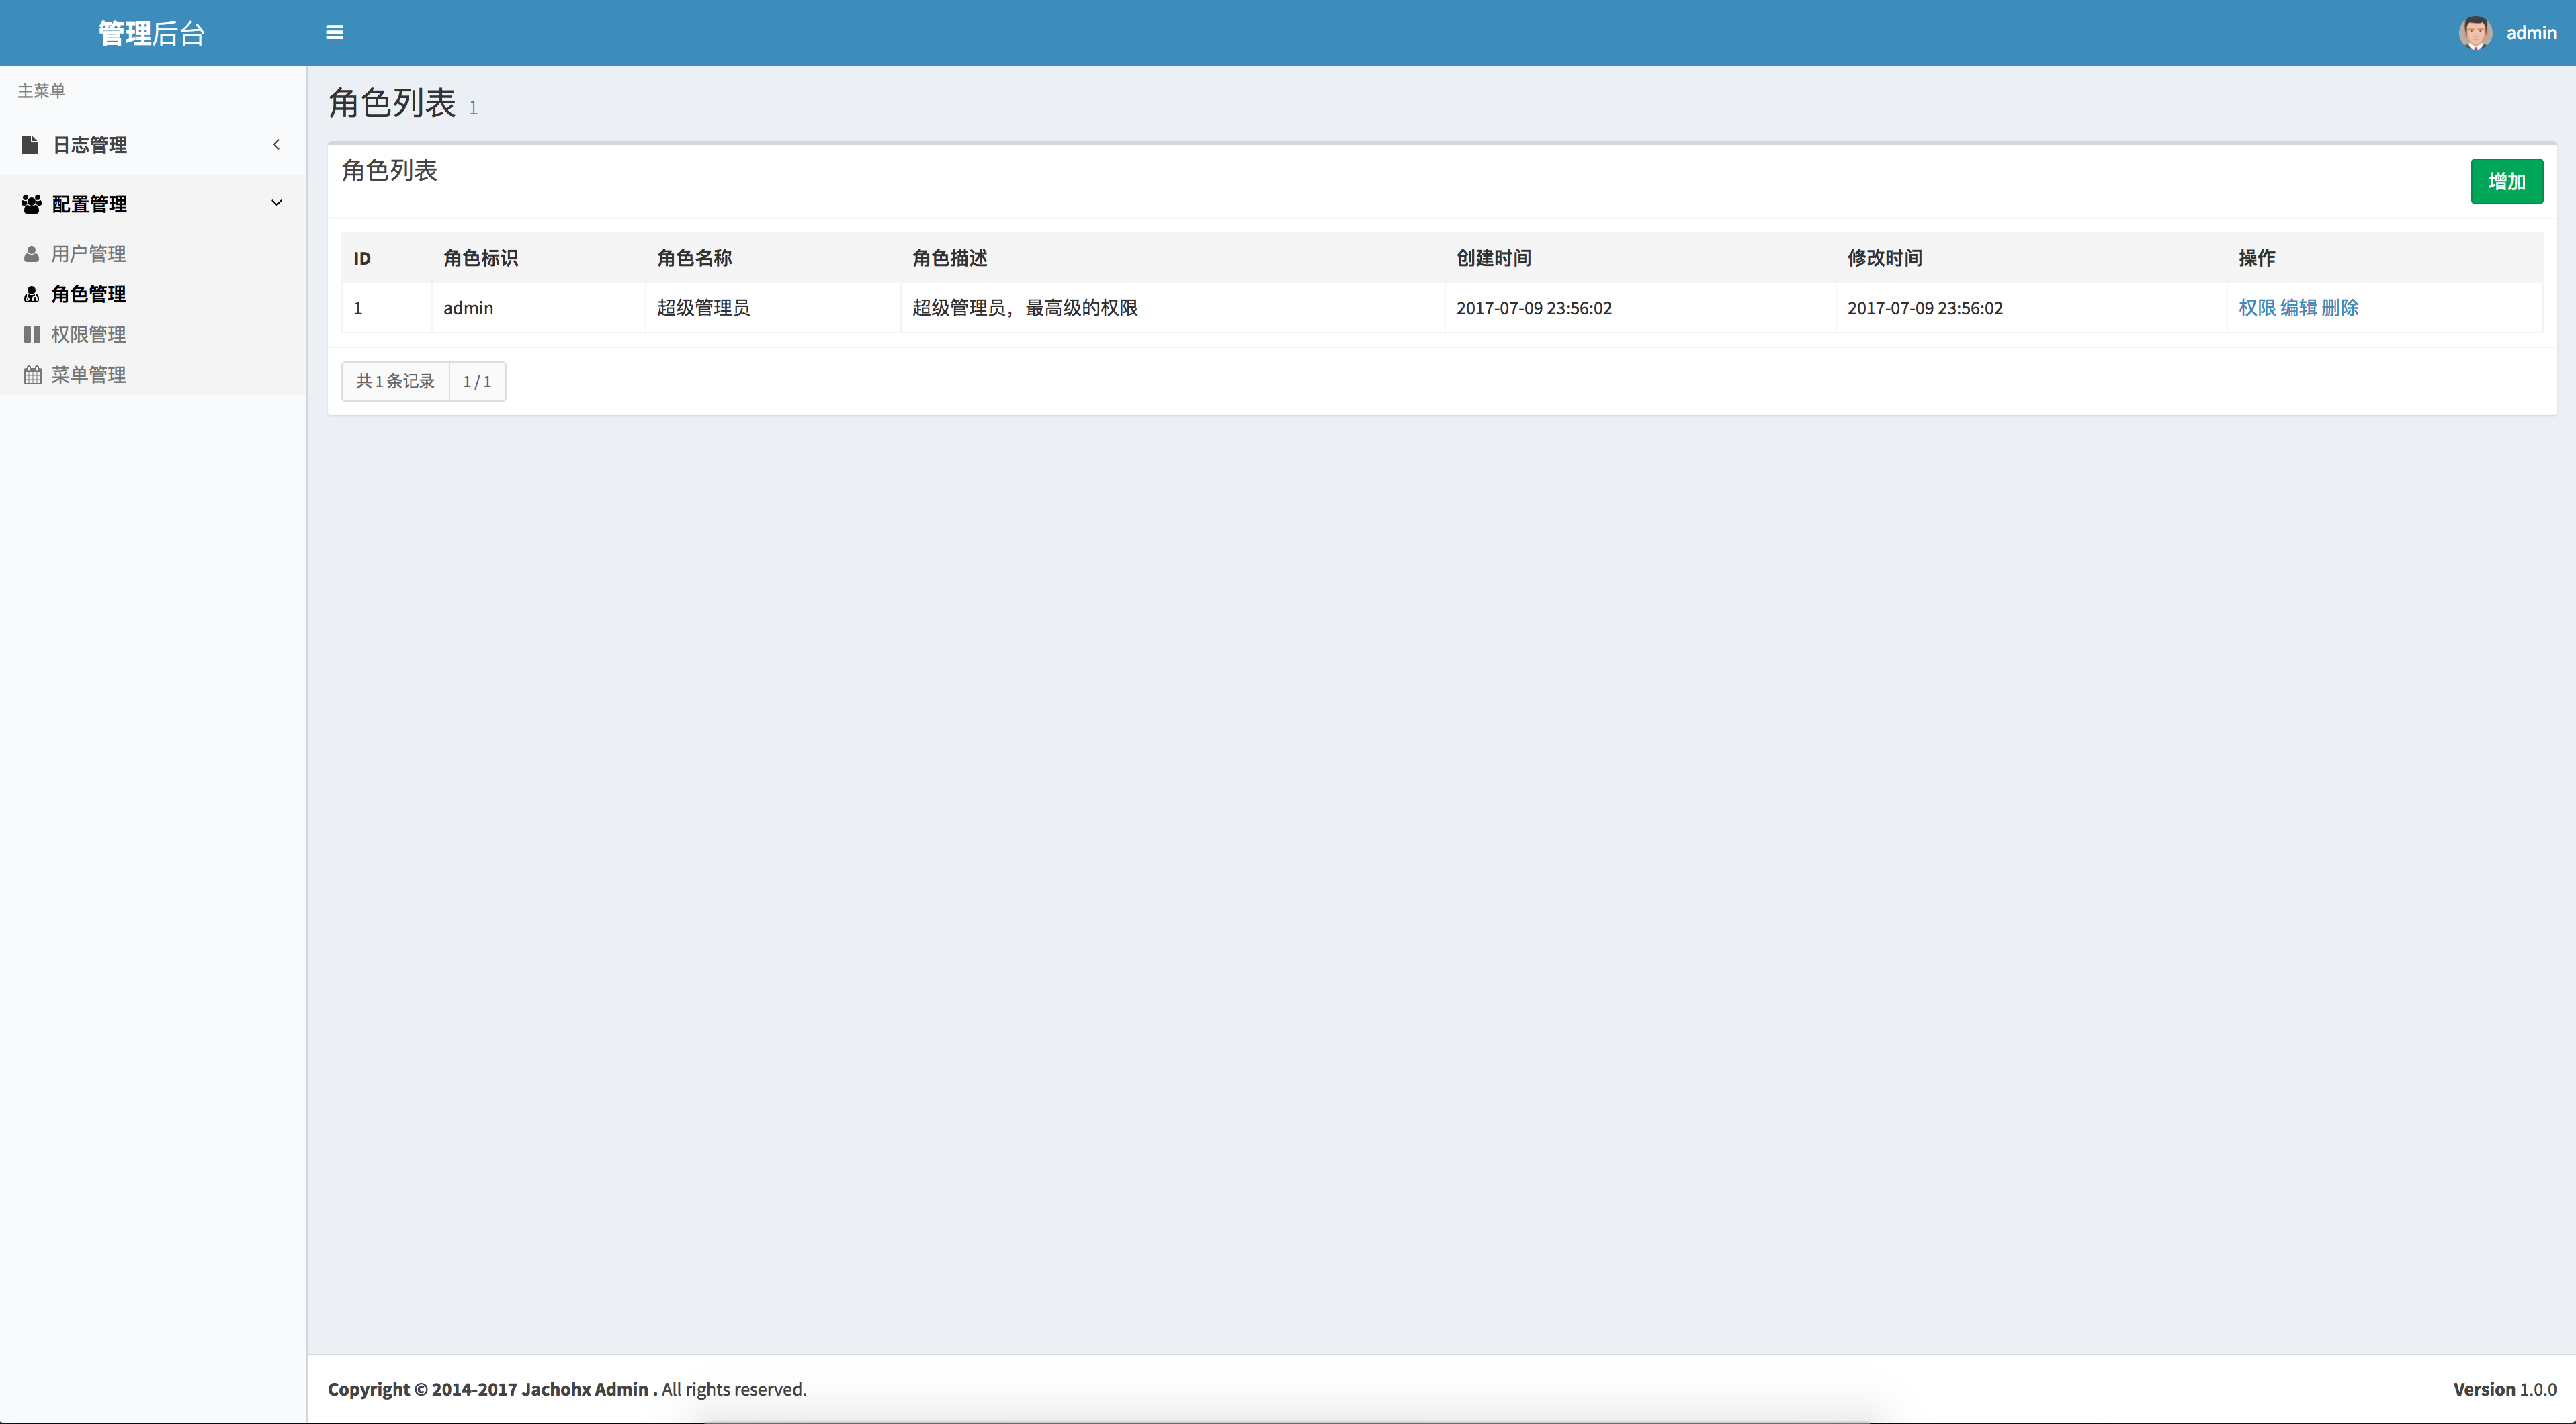
Task: Toggle the hamburger sidebar menu icon
Action: [x=334, y=33]
